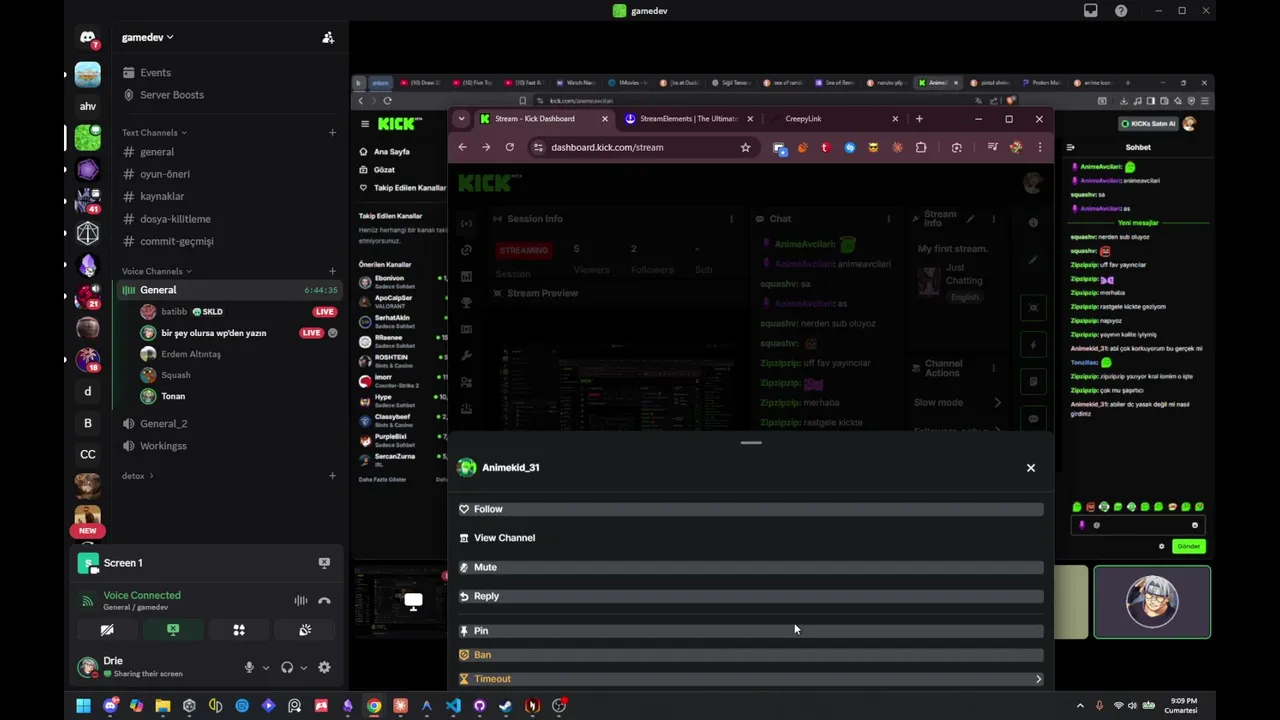Join the General_2 voice channel
This screenshot has width=1280, height=720.
[x=163, y=424]
